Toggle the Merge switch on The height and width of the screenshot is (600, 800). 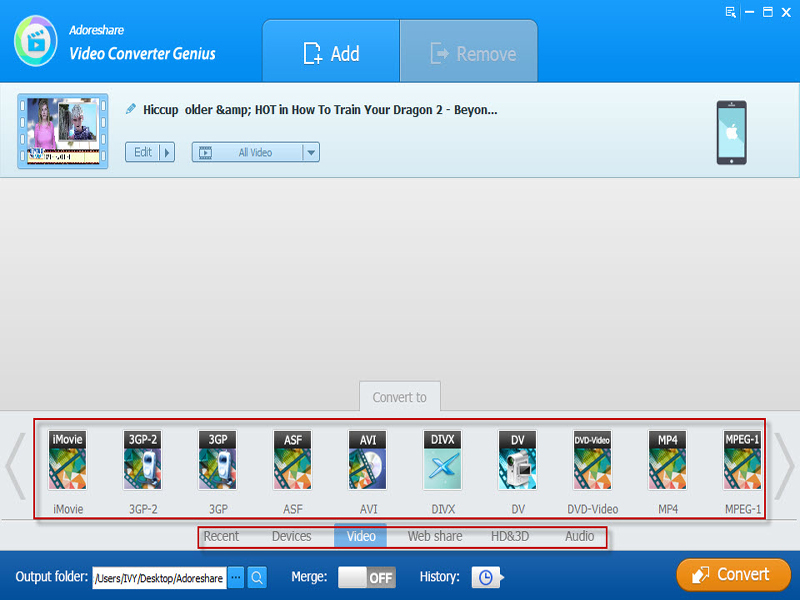tap(366, 578)
